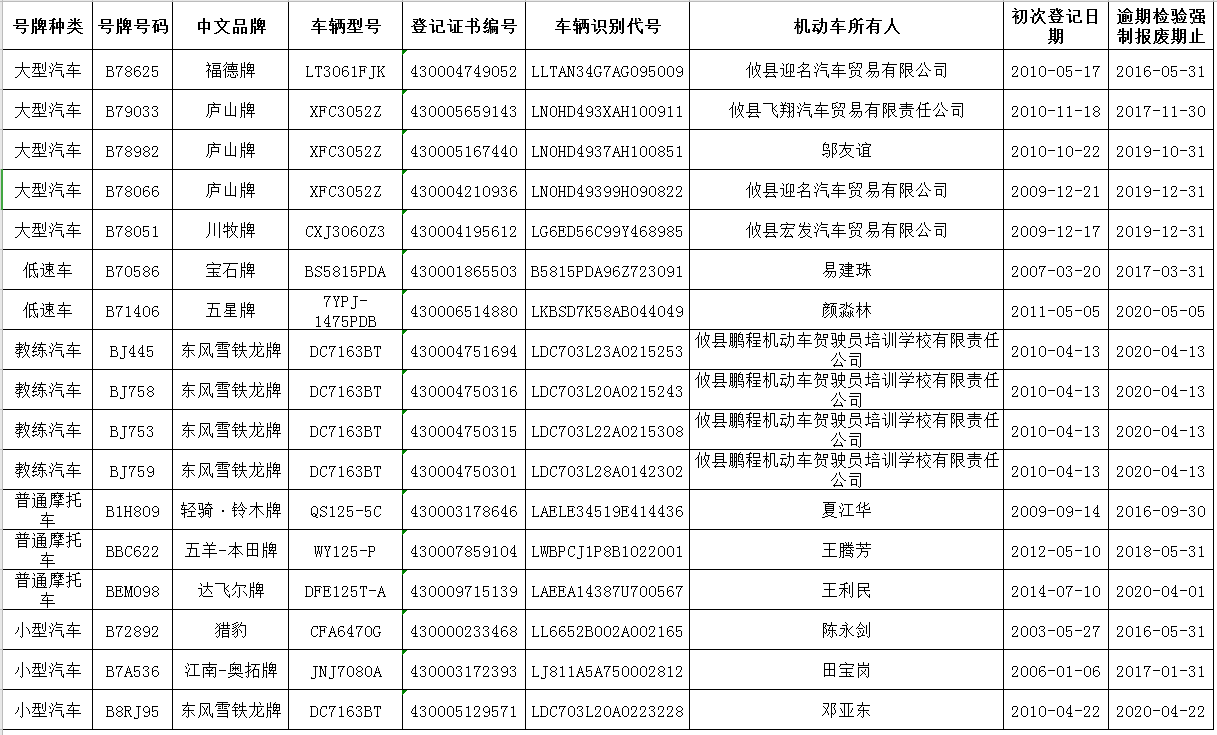Select VIN cell LAELE34519E414436
The height and width of the screenshot is (735, 1217).
(x=608, y=511)
